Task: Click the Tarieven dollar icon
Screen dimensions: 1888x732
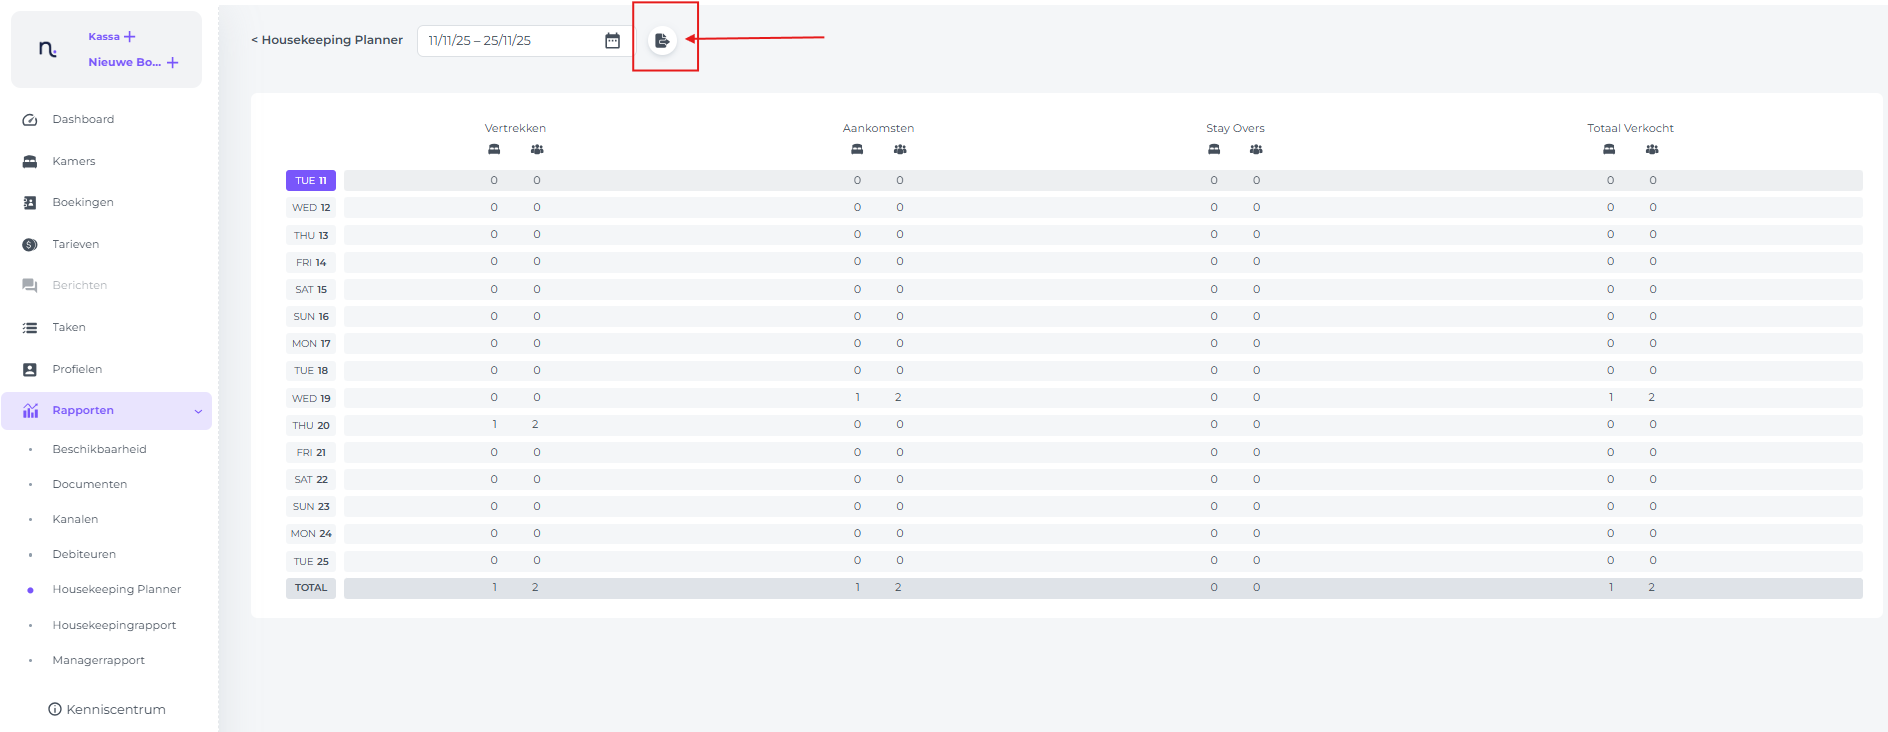Action: 30,245
